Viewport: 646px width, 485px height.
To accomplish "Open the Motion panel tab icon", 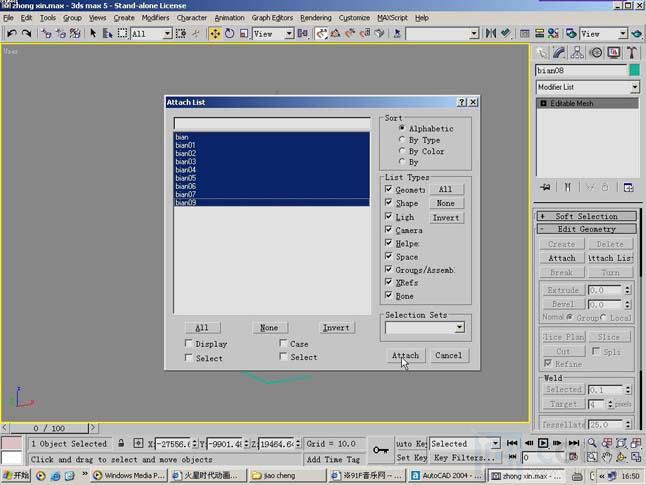I will coord(596,52).
